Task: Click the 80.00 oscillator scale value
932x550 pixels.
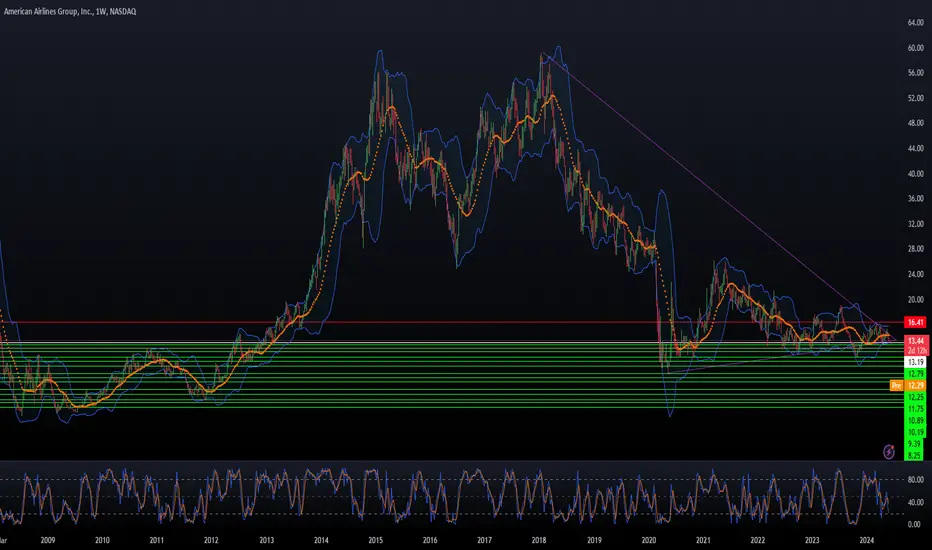Action: click(x=915, y=479)
